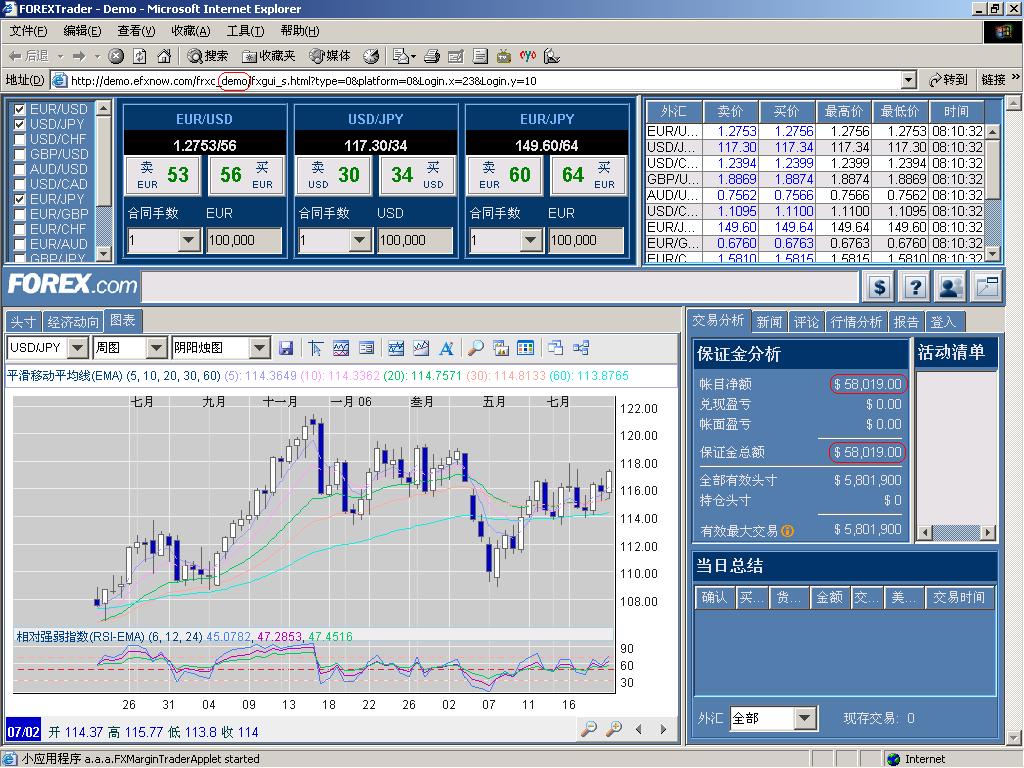The height and width of the screenshot is (768, 1024).
Task: Move chart left with the back arrow
Action: [639, 729]
